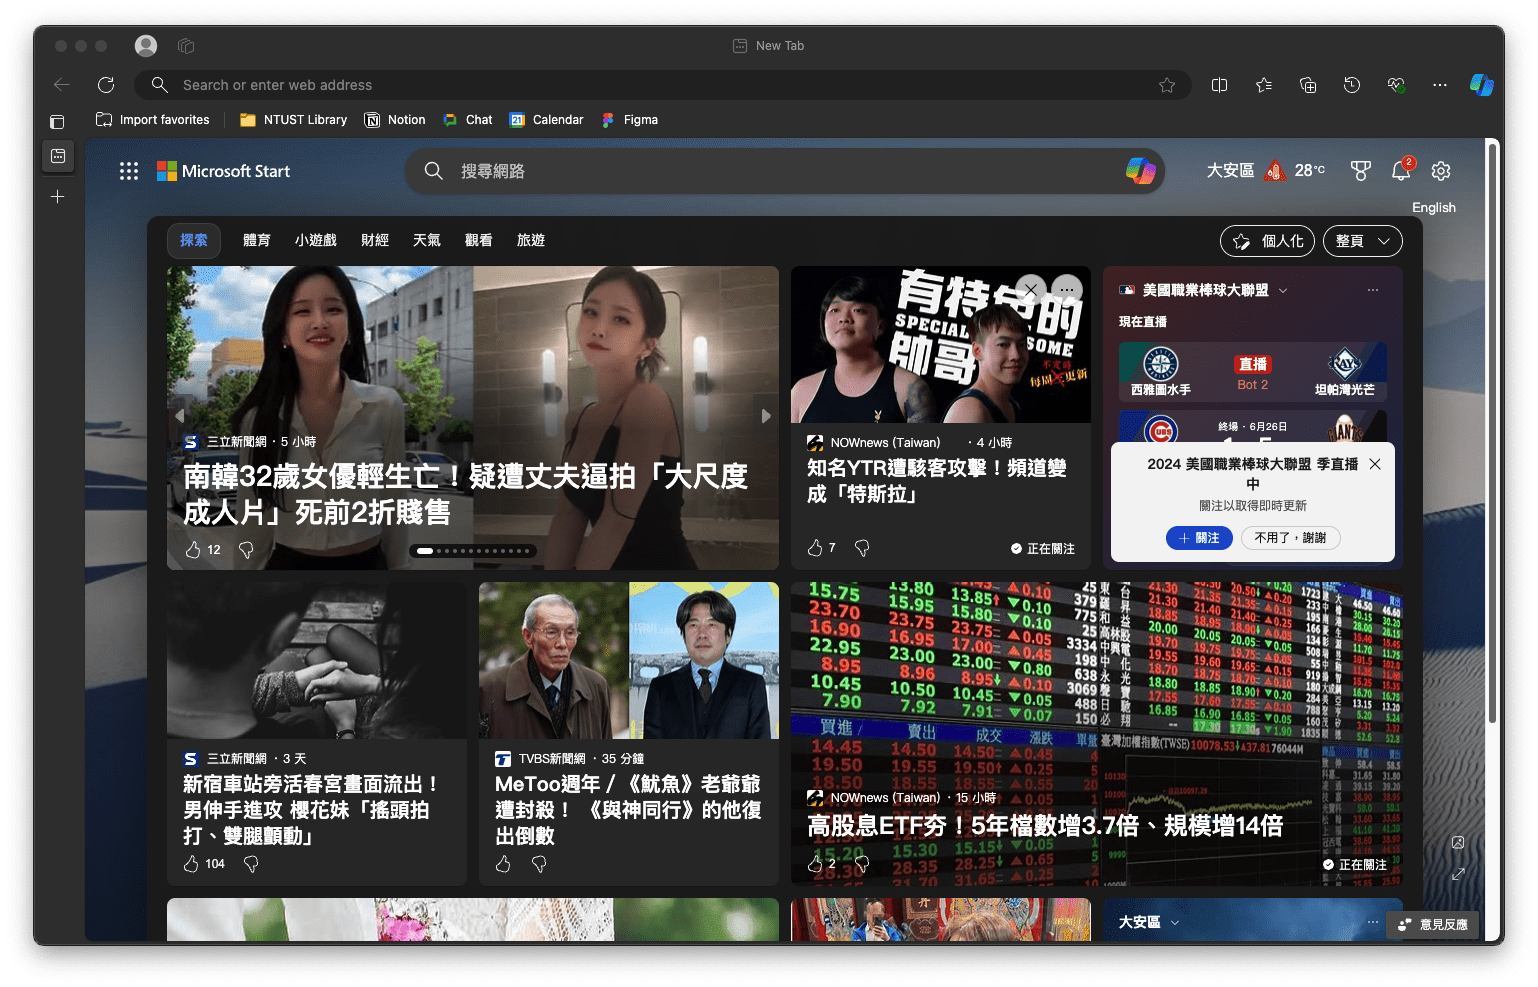Open the workspaces icon in title bar
The width and height of the screenshot is (1538, 987).
(186, 46)
